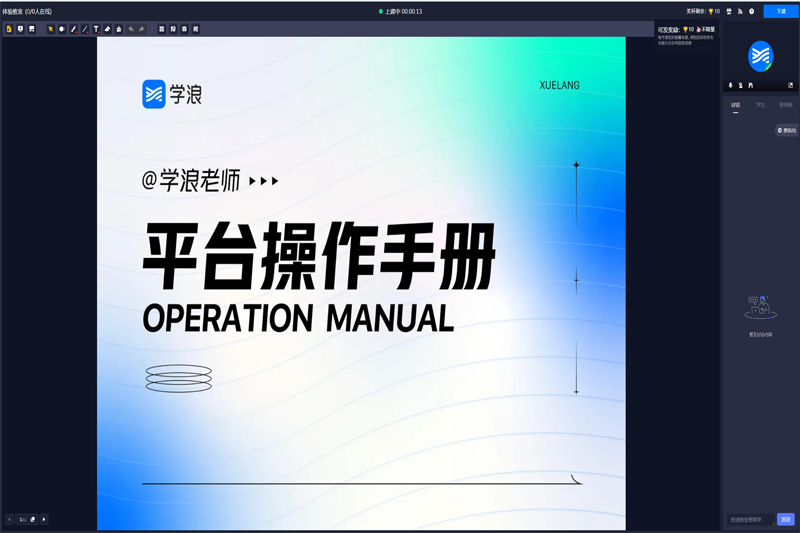
Task: Click the 发送 send button
Action: (x=785, y=519)
